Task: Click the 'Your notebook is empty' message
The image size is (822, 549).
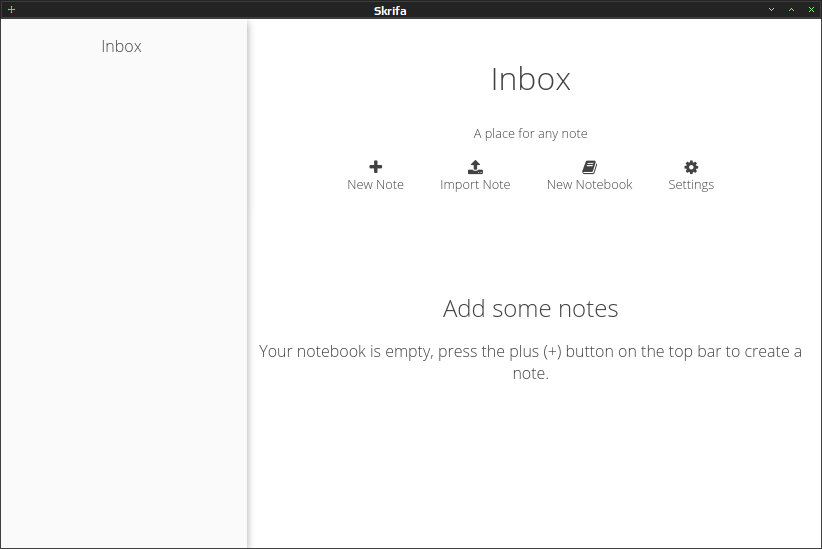Action: (531, 362)
